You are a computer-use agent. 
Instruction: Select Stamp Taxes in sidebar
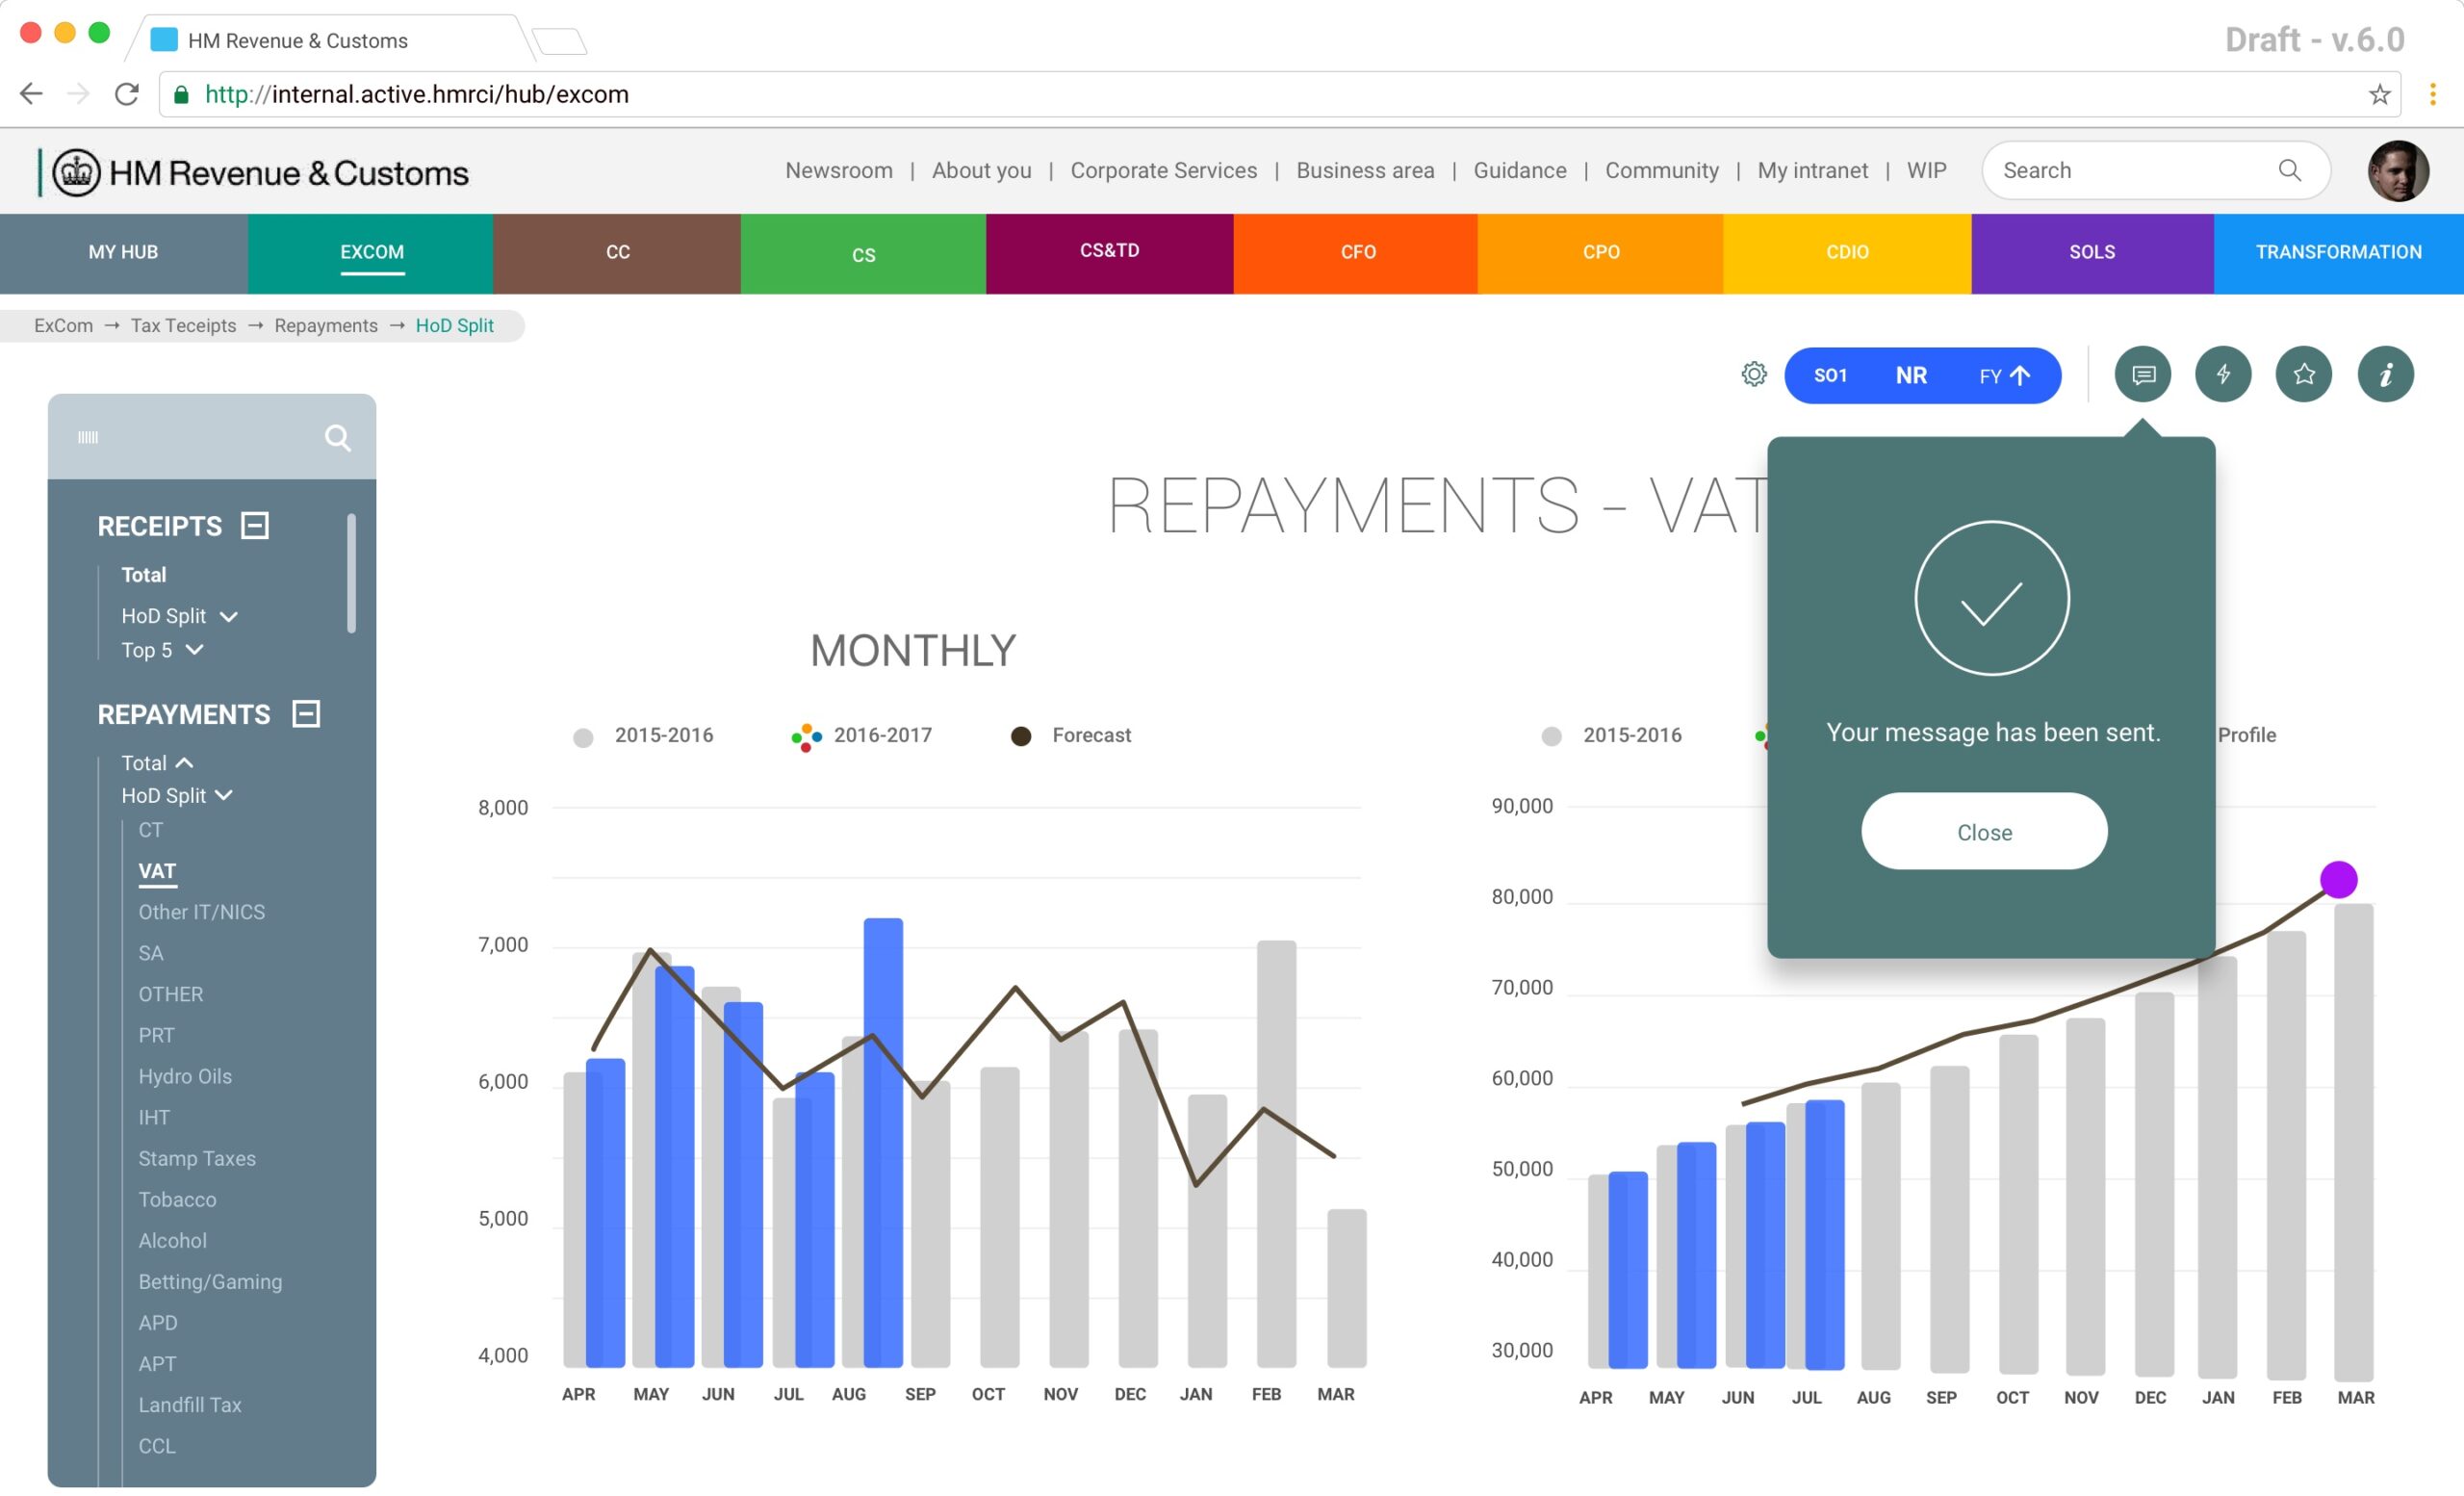[x=197, y=1159]
